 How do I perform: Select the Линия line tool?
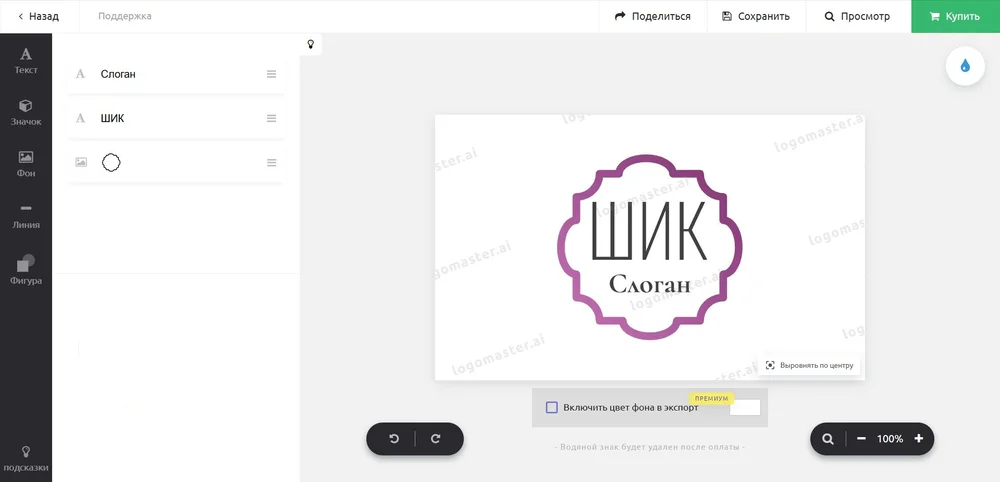coord(26,216)
